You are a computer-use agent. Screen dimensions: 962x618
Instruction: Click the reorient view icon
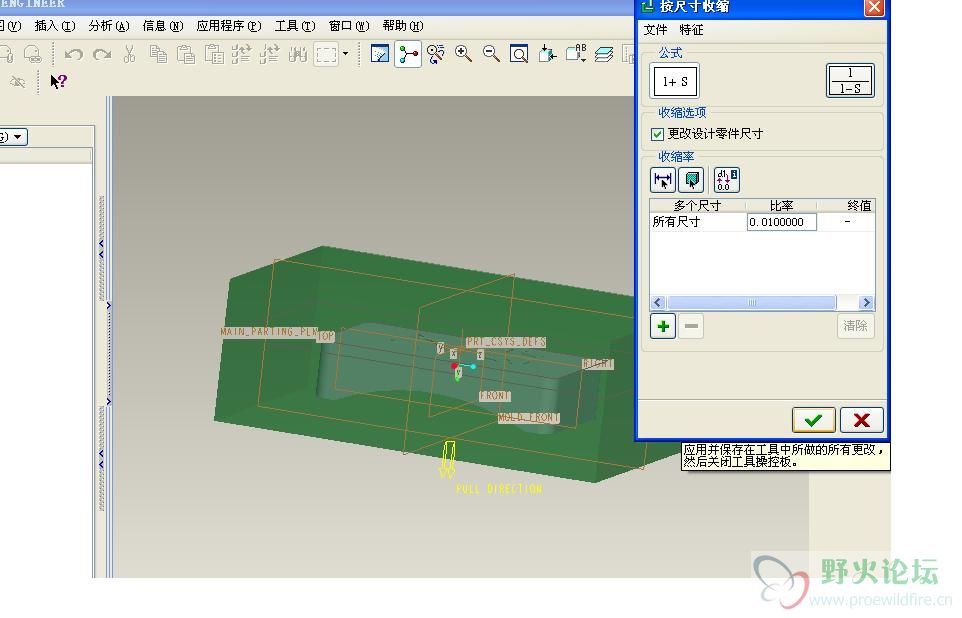click(x=547, y=54)
